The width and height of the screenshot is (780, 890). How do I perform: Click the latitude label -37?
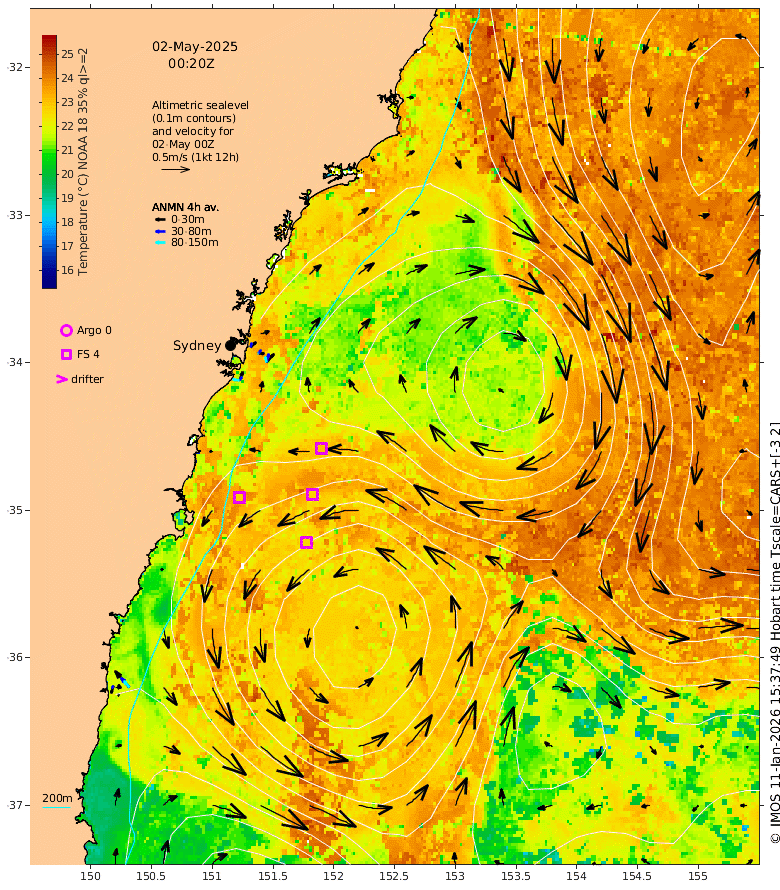[15, 805]
